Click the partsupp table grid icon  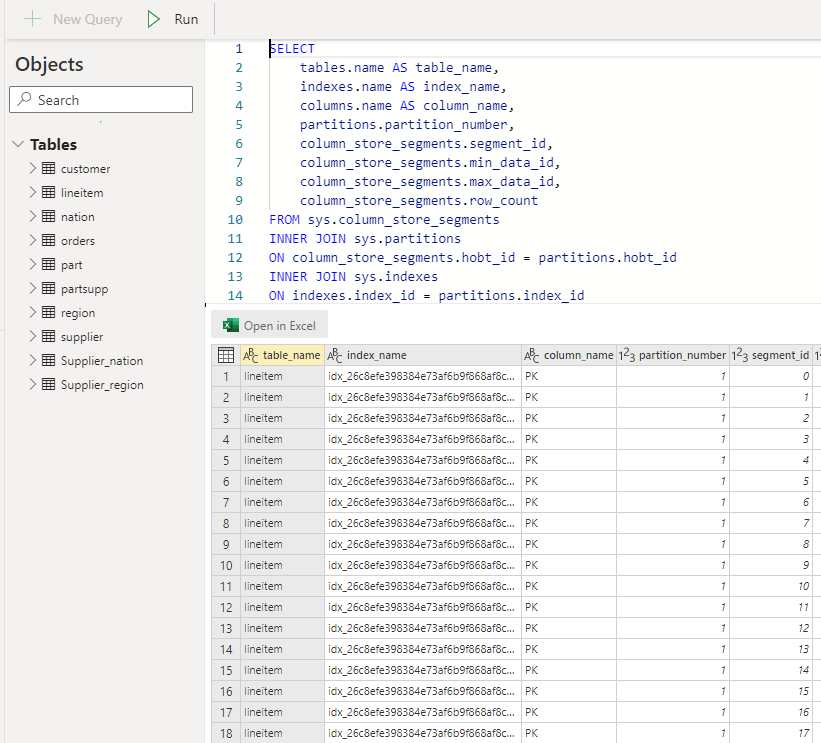pos(48,288)
